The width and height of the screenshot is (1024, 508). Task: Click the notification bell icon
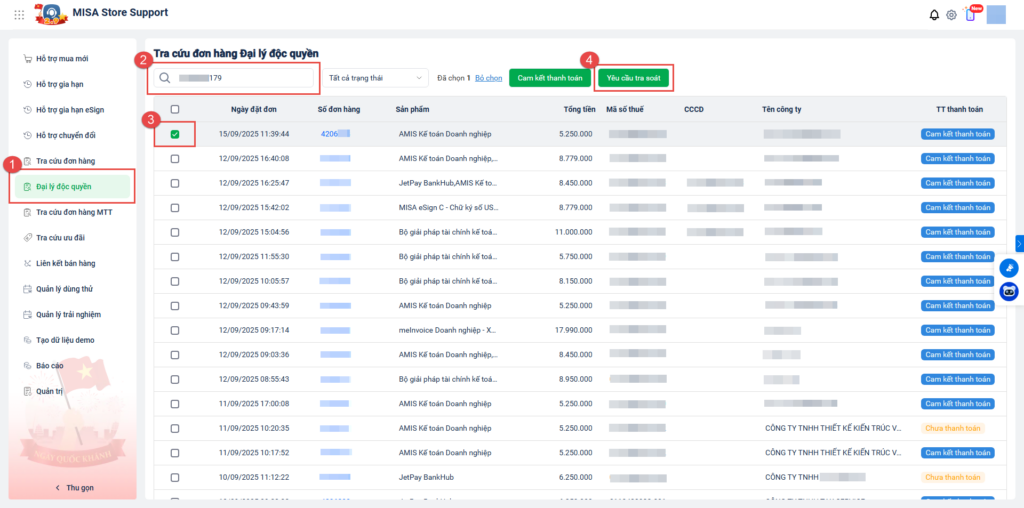click(x=934, y=14)
